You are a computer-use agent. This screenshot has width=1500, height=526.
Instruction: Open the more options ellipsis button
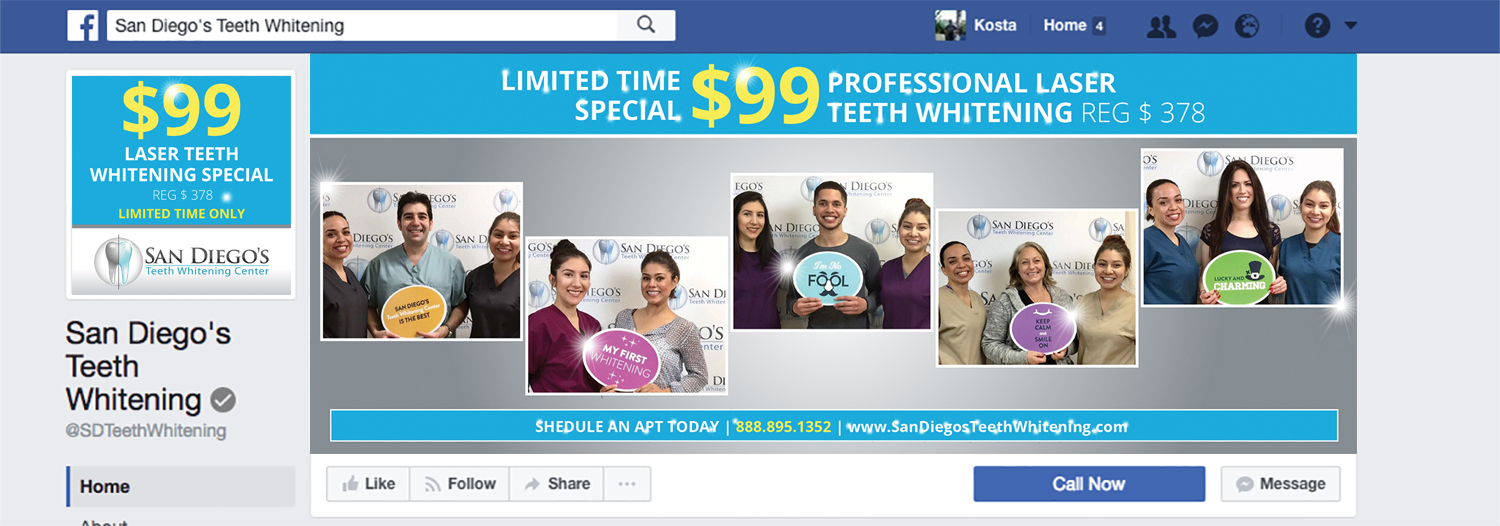pyautogui.click(x=627, y=484)
